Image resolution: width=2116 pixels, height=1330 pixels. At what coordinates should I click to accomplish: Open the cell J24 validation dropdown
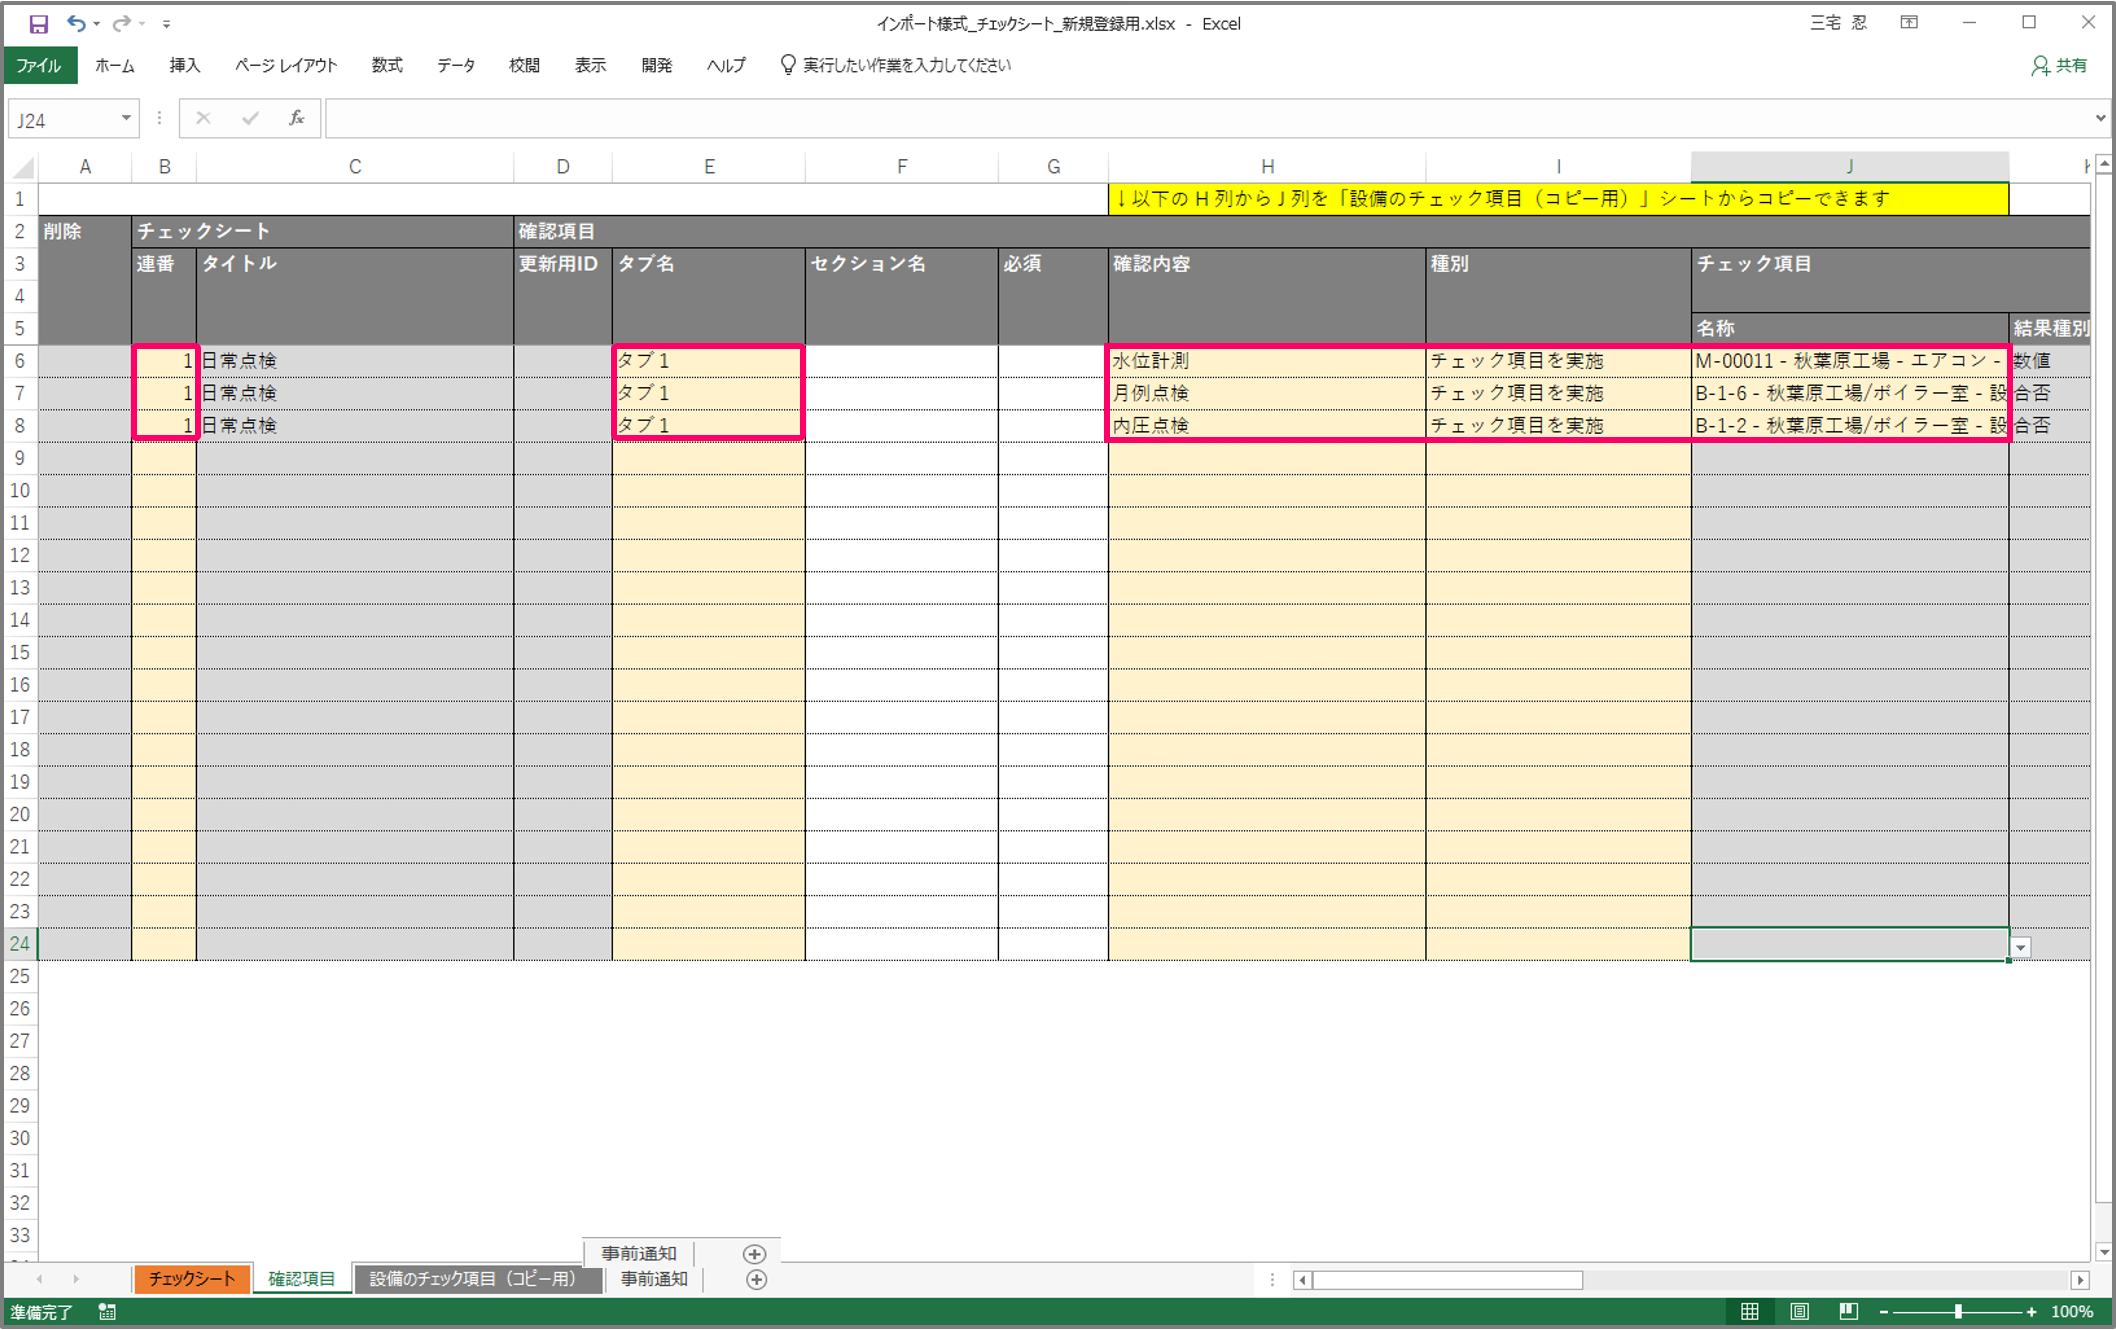point(2021,947)
